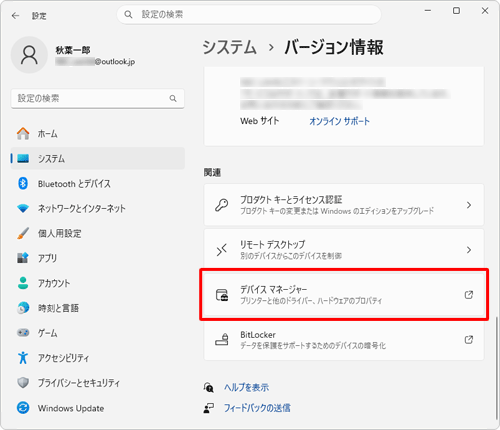Click the Web サイト label

pyautogui.click(x=260, y=121)
